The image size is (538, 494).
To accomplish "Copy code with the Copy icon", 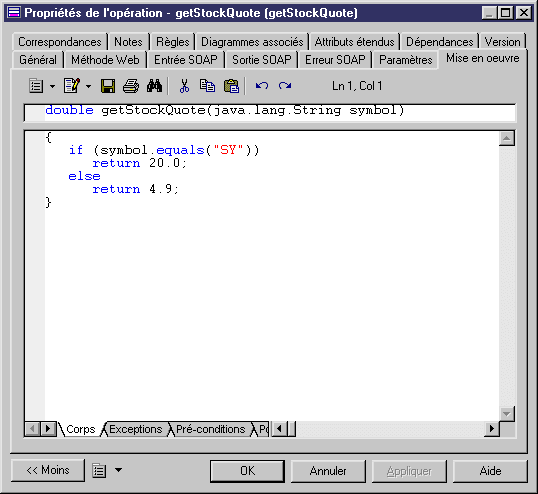I will pyautogui.click(x=207, y=86).
